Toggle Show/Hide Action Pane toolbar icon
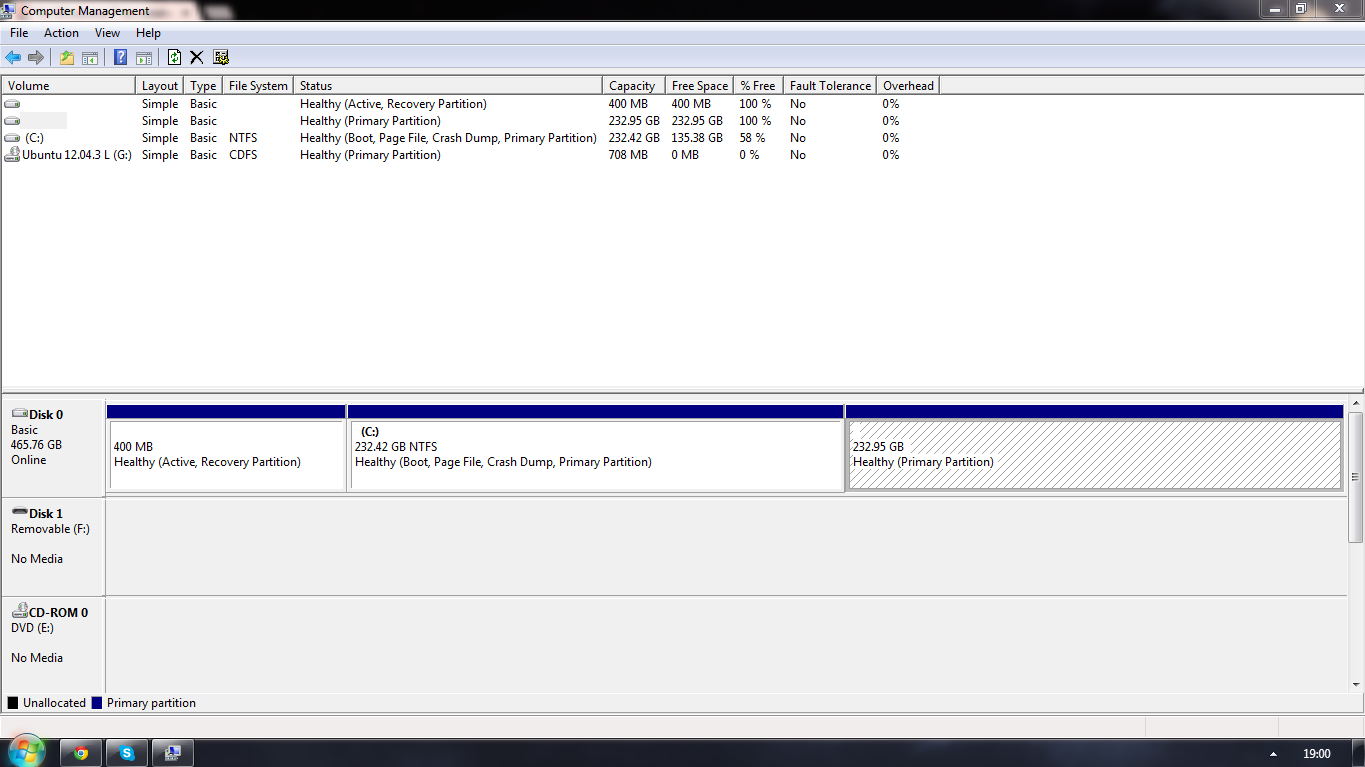Viewport: 1365px width, 767px height. [x=143, y=58]
